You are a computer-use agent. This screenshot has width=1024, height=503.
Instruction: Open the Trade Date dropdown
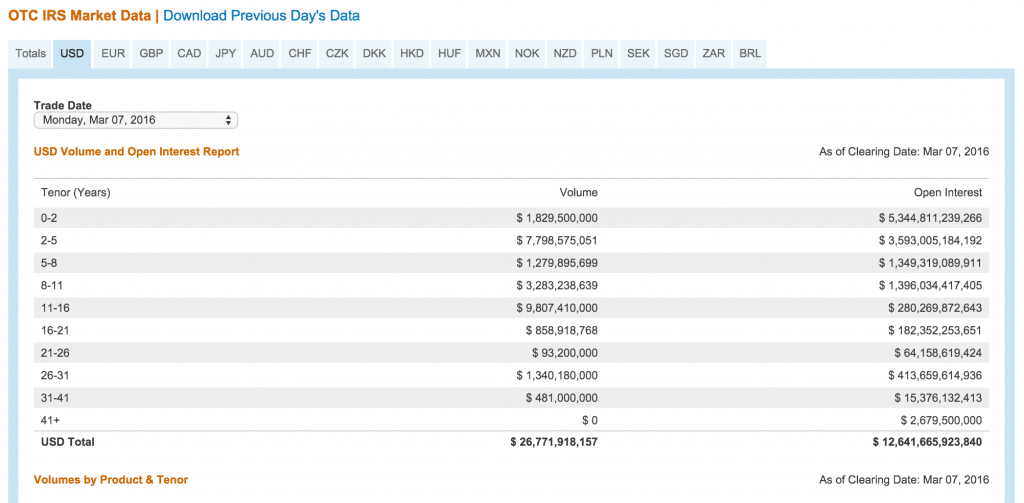tap(136, 120)
